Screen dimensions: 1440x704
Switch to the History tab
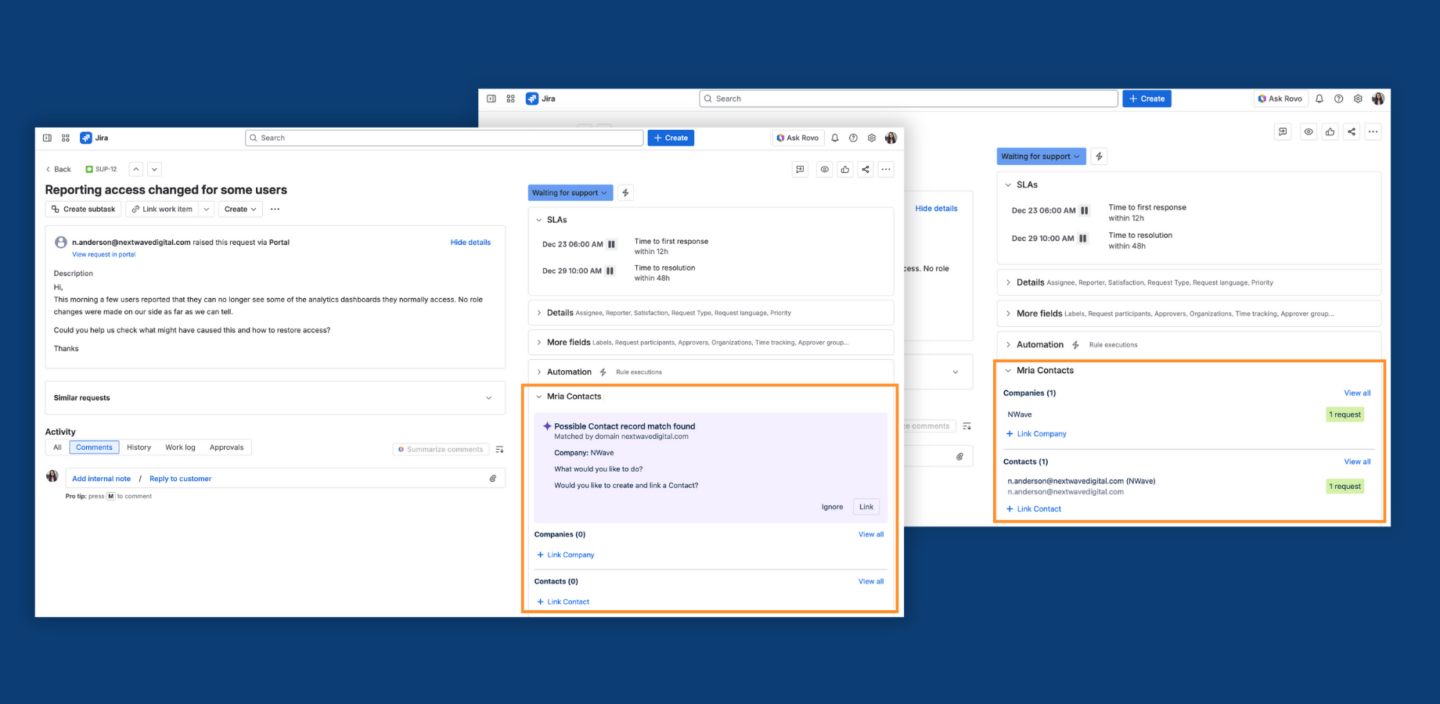pos(138,447)
